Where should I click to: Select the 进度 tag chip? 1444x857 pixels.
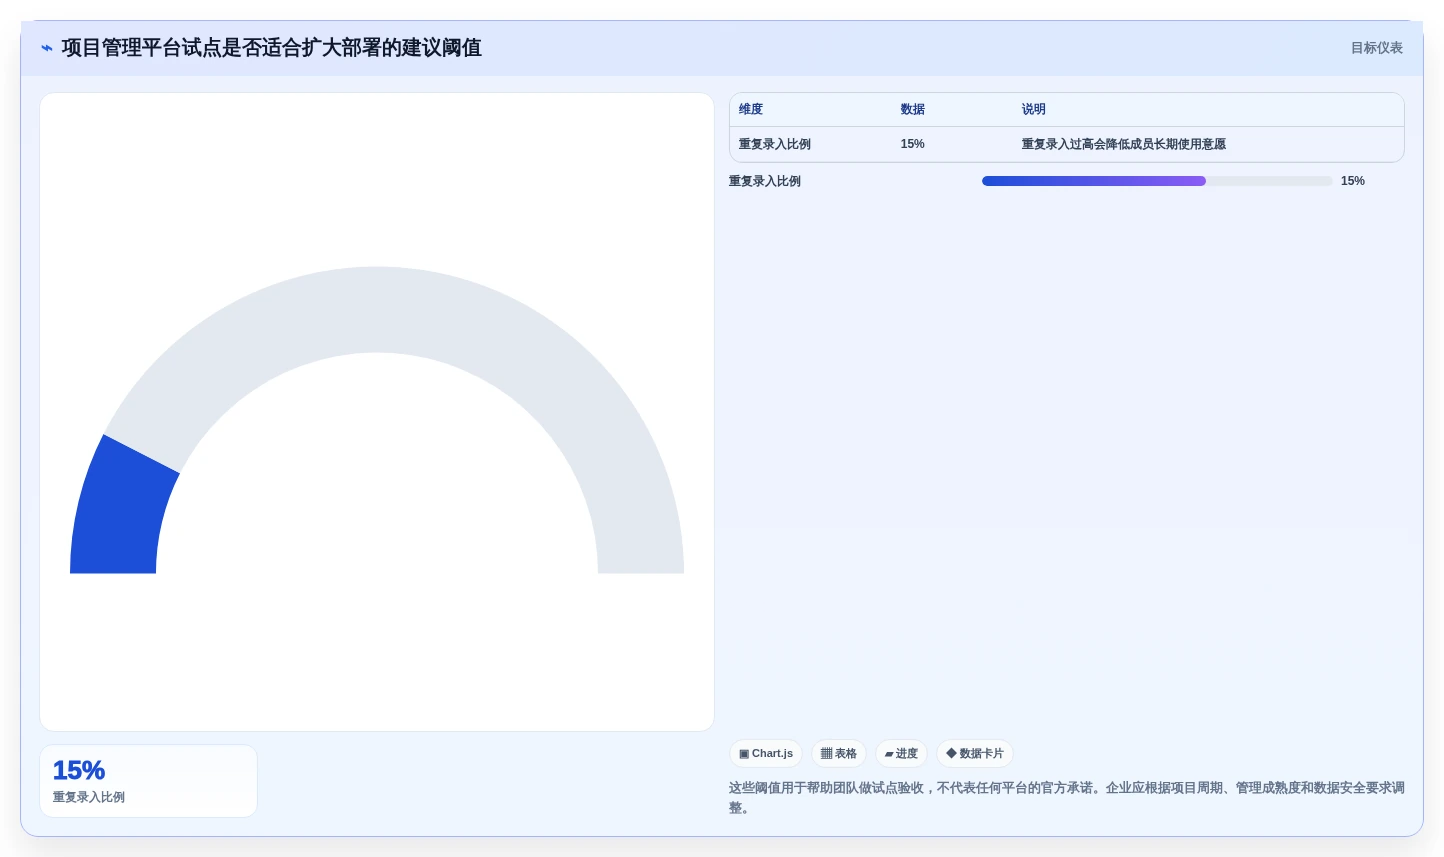[x=901, y=754]
